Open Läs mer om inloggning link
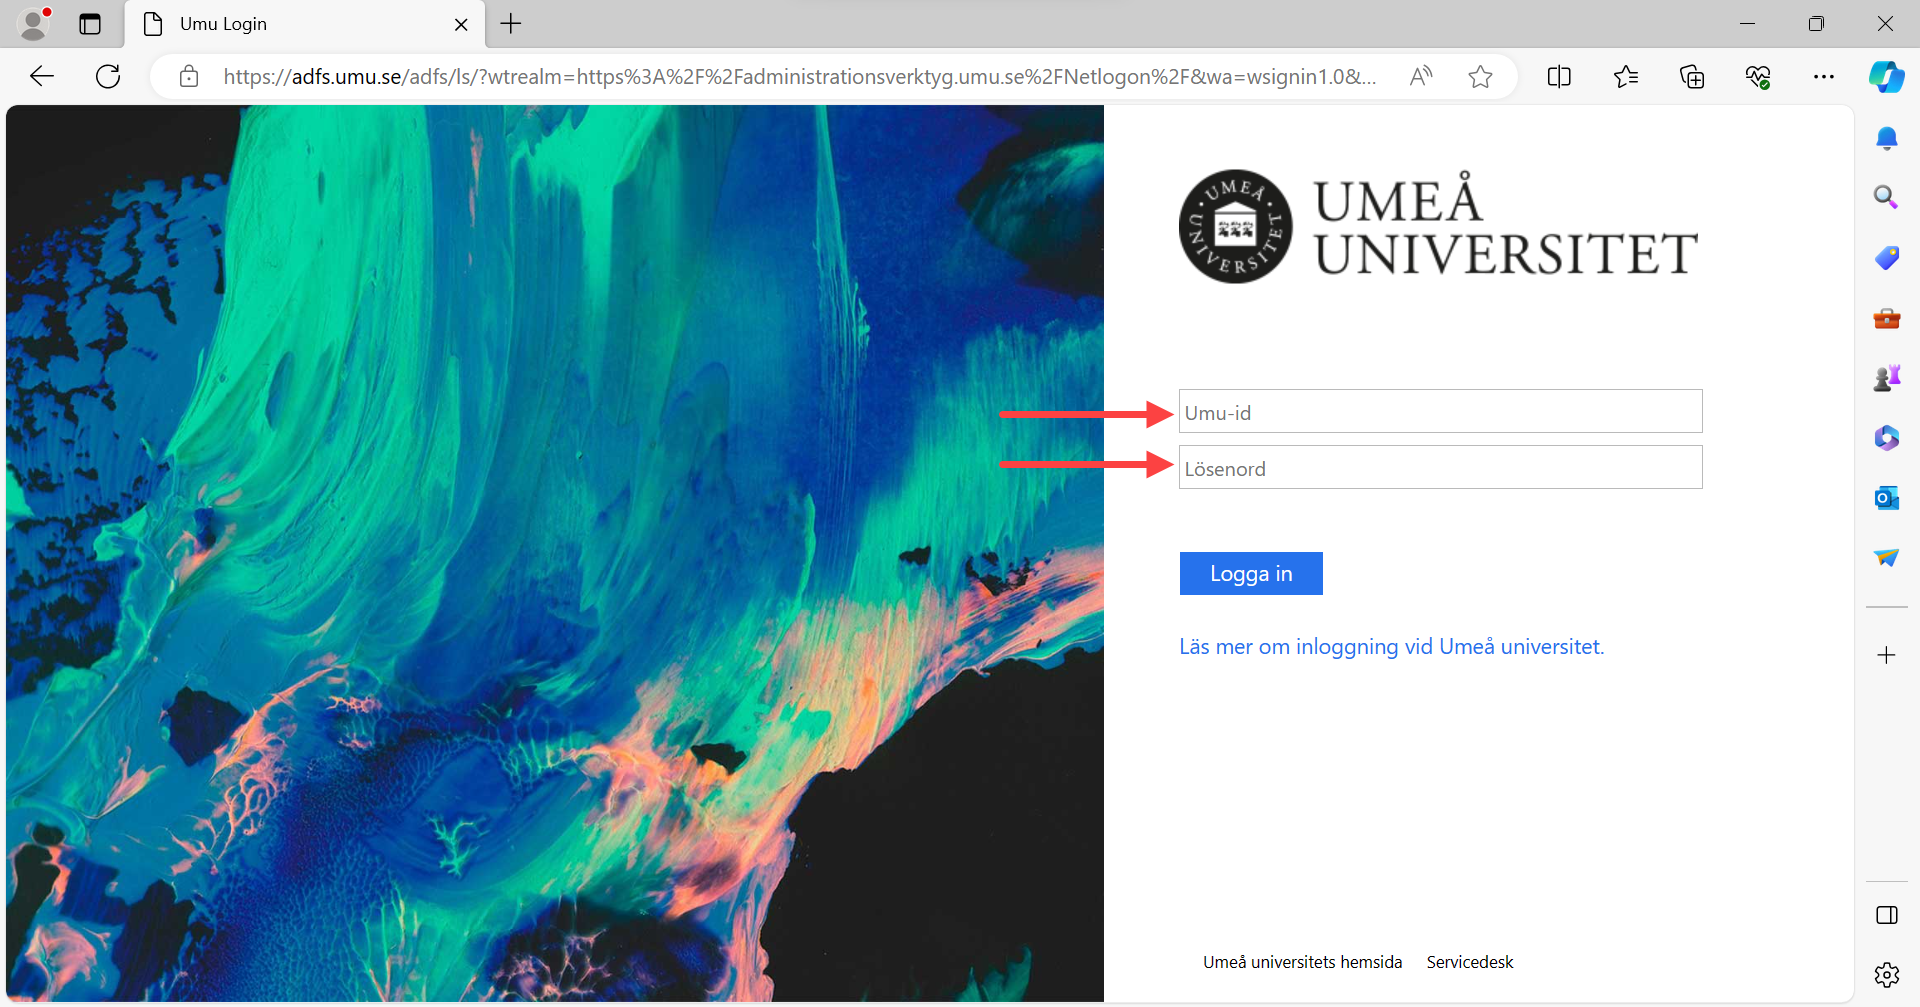The image size is (1920, 1007). coord(1392,647)
